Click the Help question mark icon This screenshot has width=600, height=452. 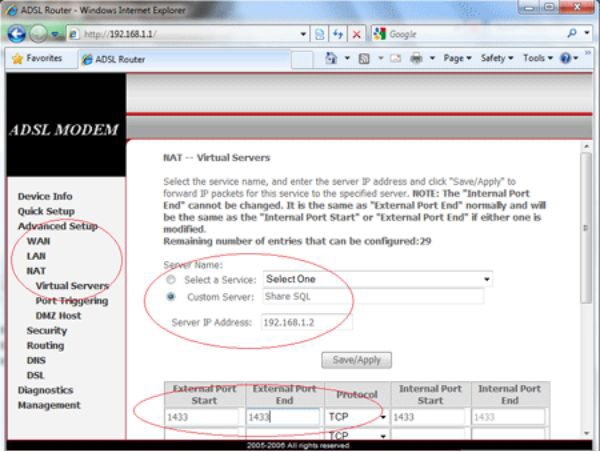566,58
